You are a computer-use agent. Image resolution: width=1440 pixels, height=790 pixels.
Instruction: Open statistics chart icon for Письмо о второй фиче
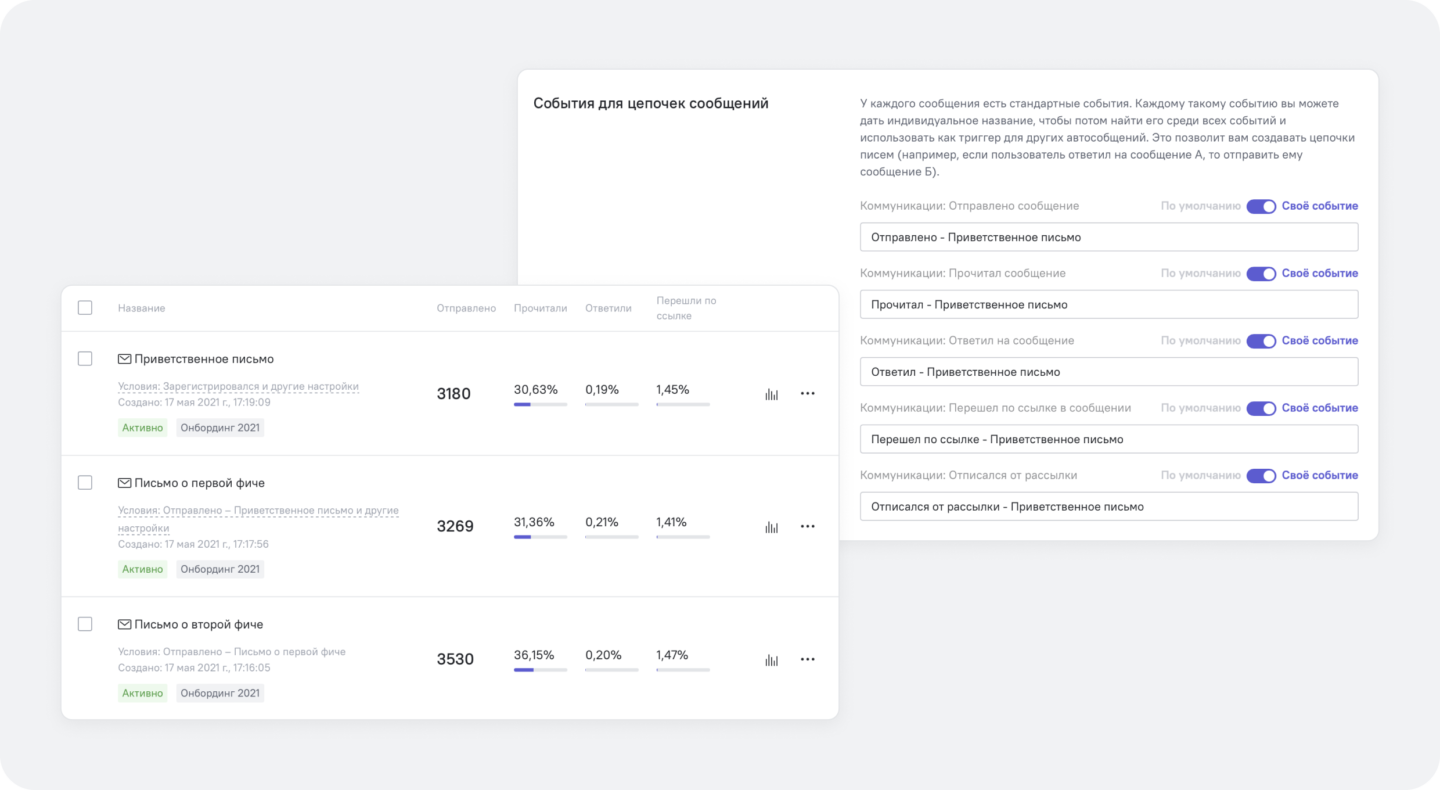click(771, 660)
